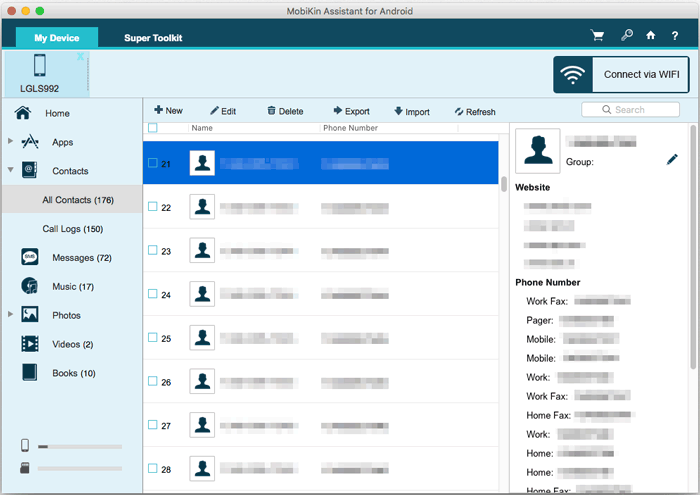Open Messages (72) section
Viewport: 700px width, 495px height.
(x=82, y=258)
